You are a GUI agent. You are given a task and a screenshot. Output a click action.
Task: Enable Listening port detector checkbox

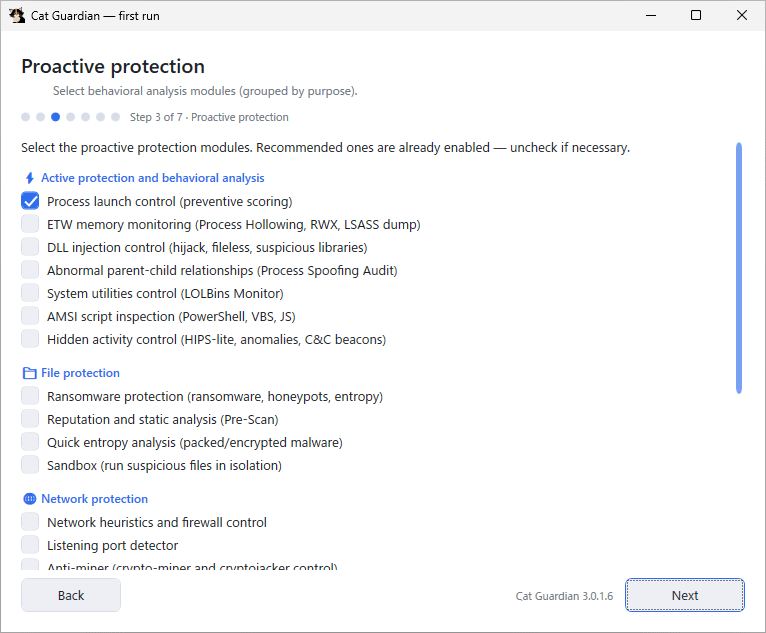[x=30, y=545]
